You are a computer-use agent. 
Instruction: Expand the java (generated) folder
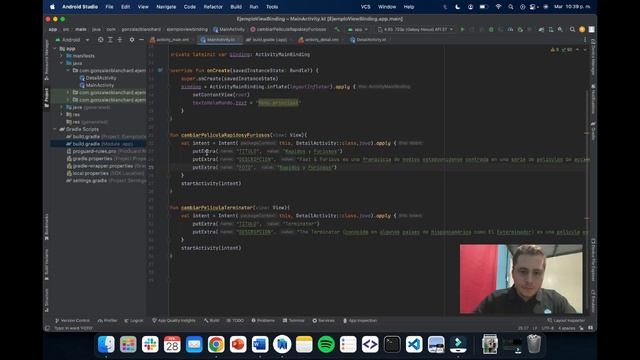coord(62,107)
